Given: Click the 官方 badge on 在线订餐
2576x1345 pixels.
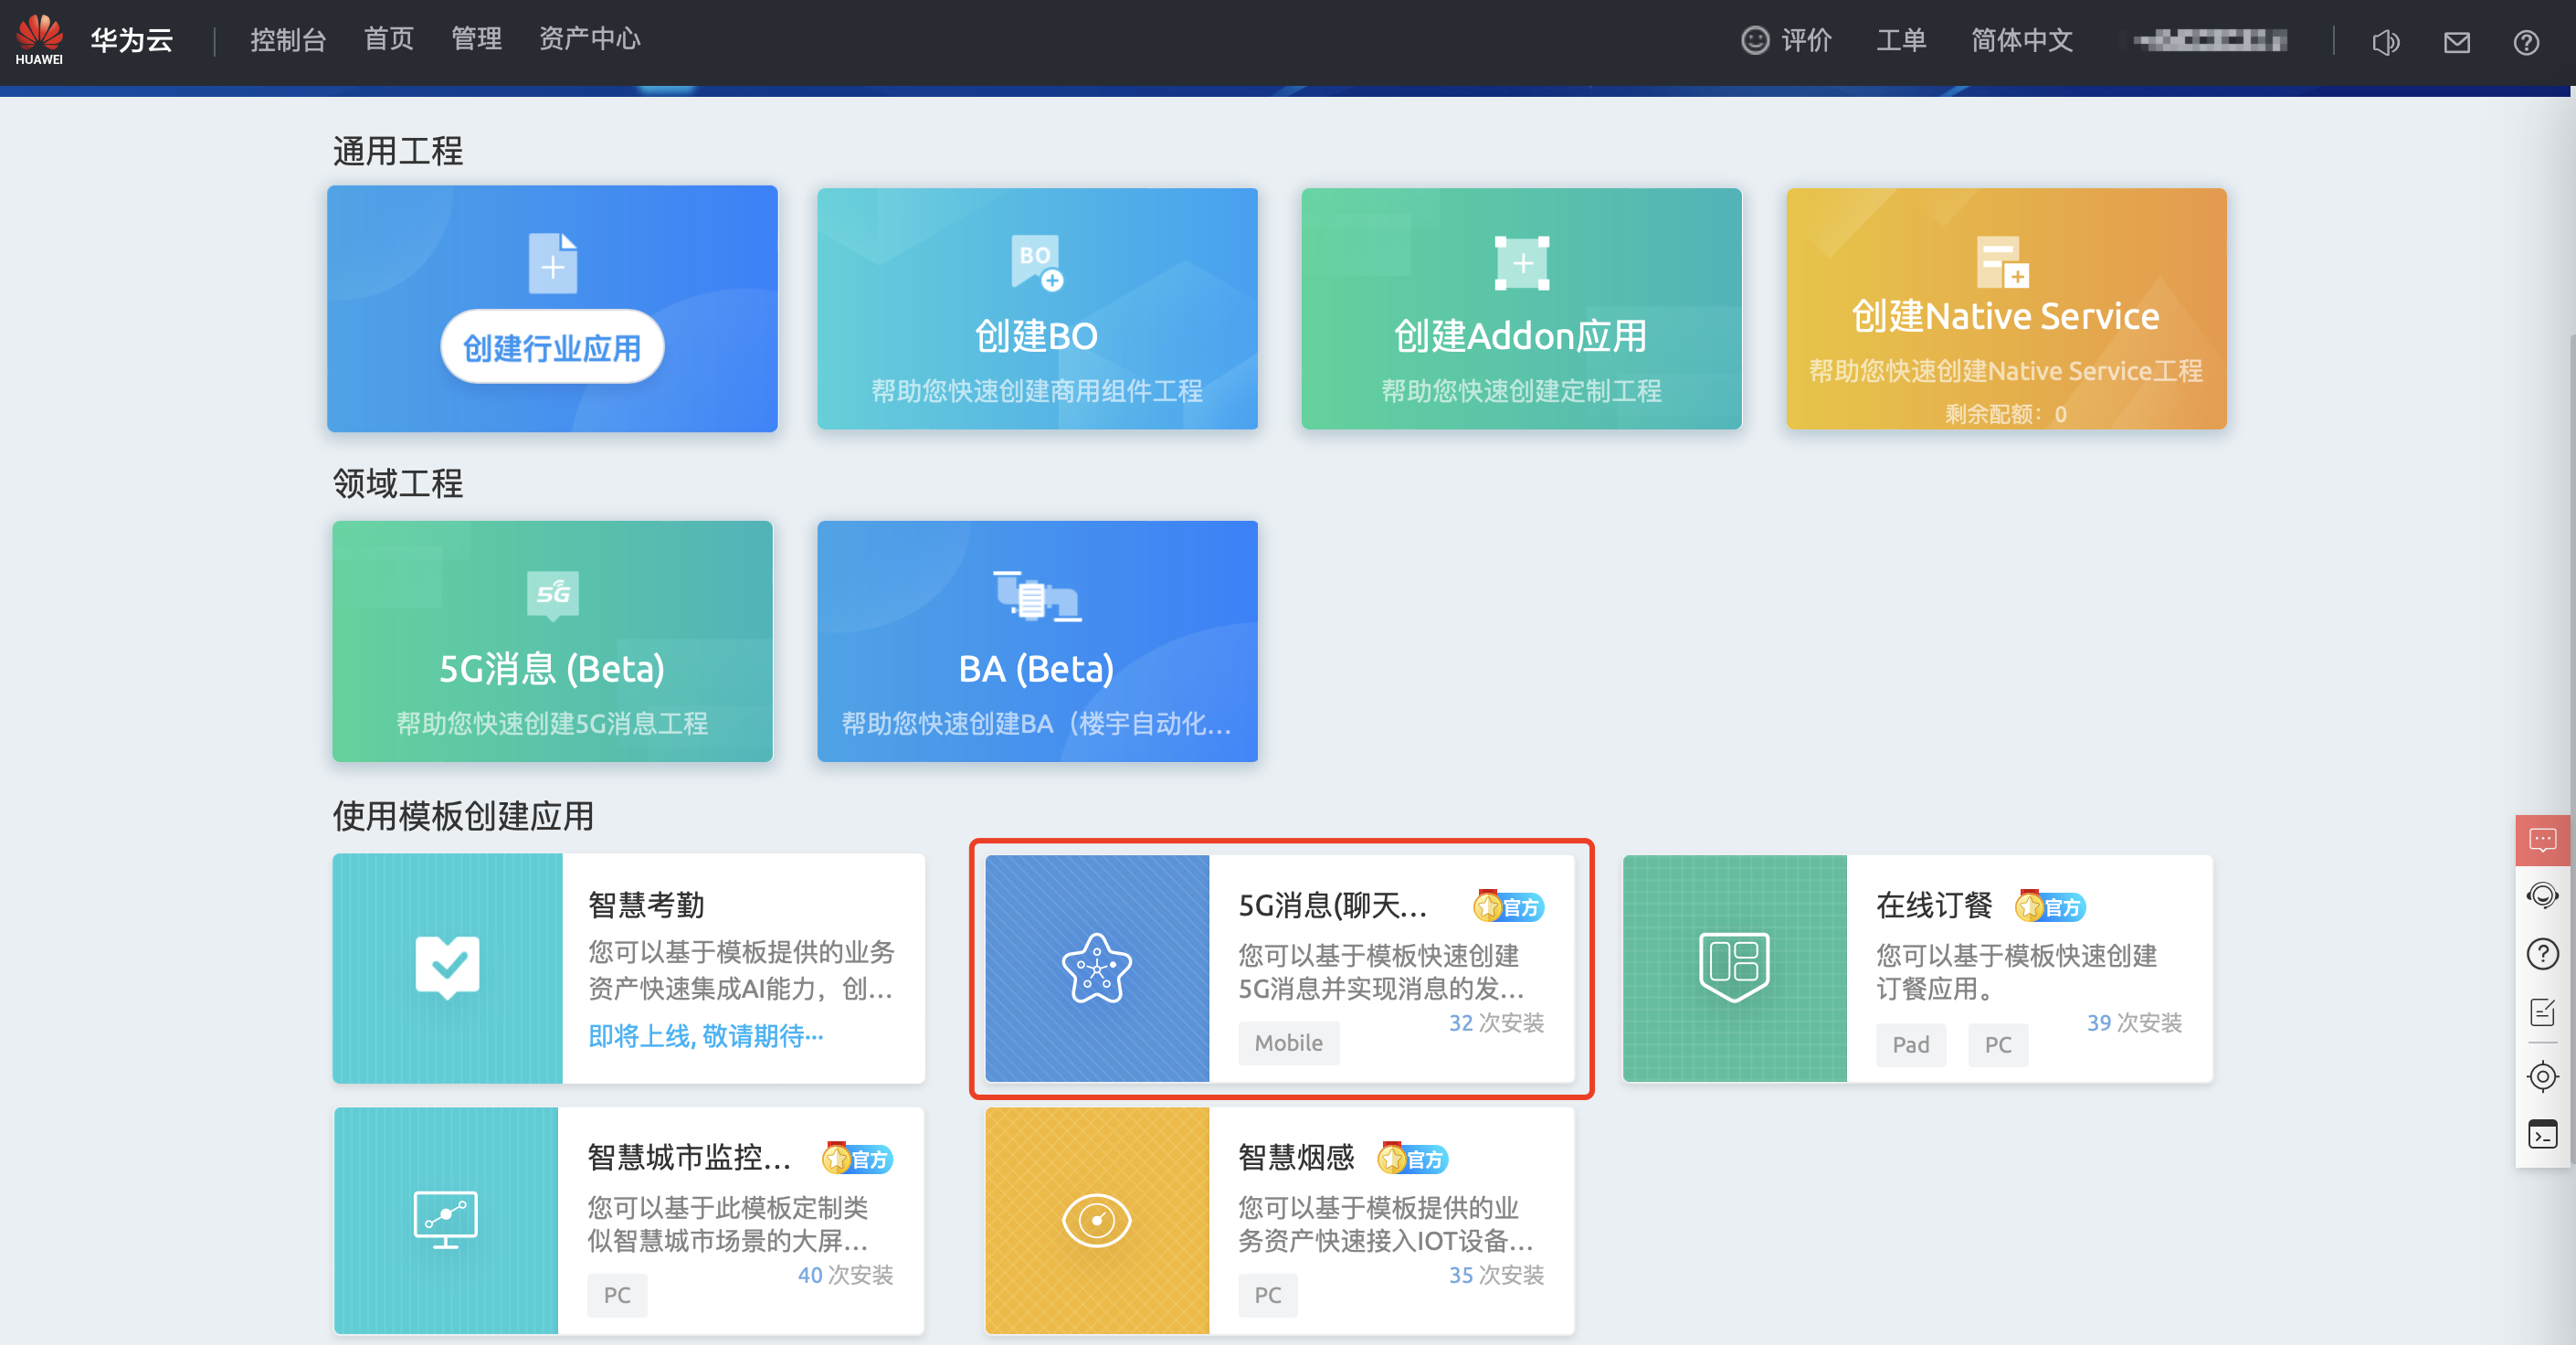Looking at the screenshot, I should pyautogui.click(x=2050, y=906).
